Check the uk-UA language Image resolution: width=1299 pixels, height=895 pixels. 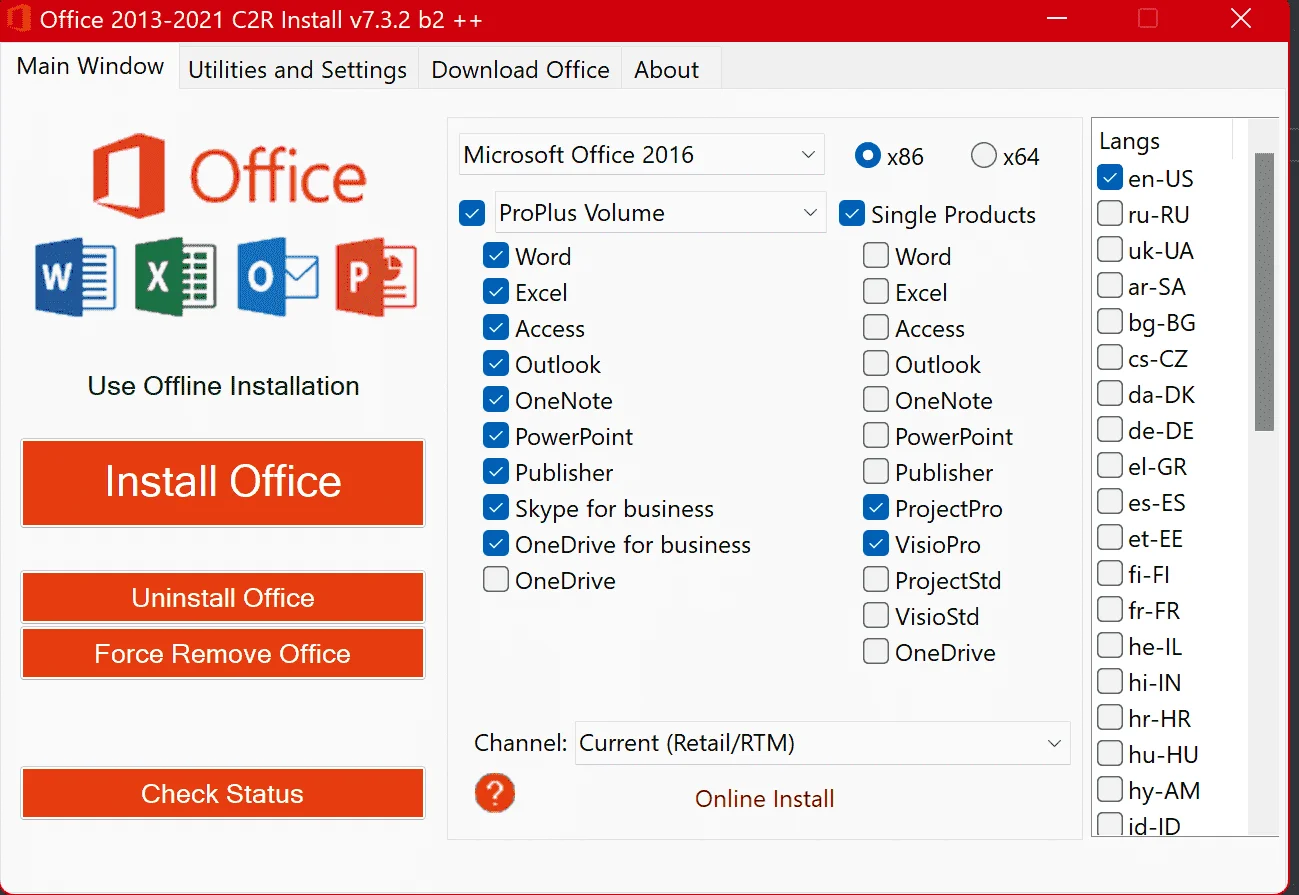[1110, 250]
